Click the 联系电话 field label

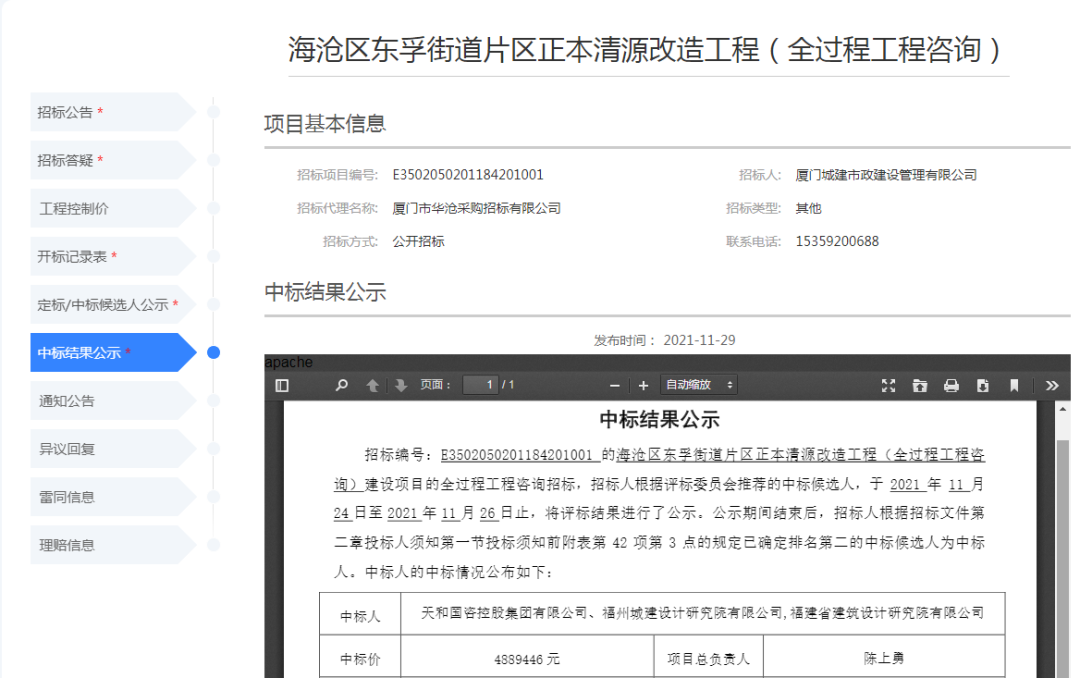[754, 241]
